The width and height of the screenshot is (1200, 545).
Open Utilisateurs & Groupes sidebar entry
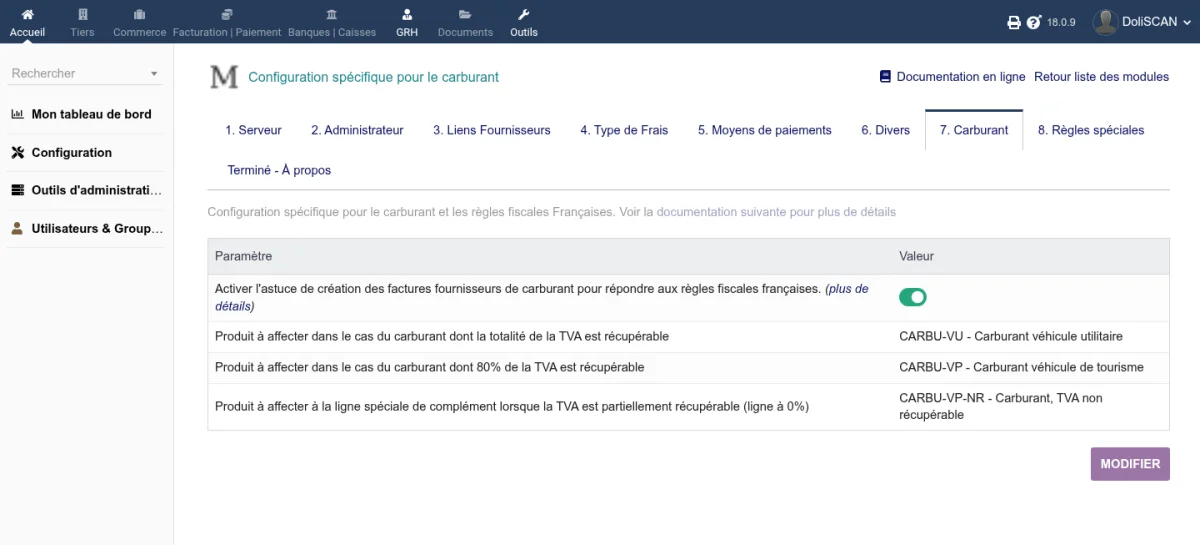coord(97,228)
